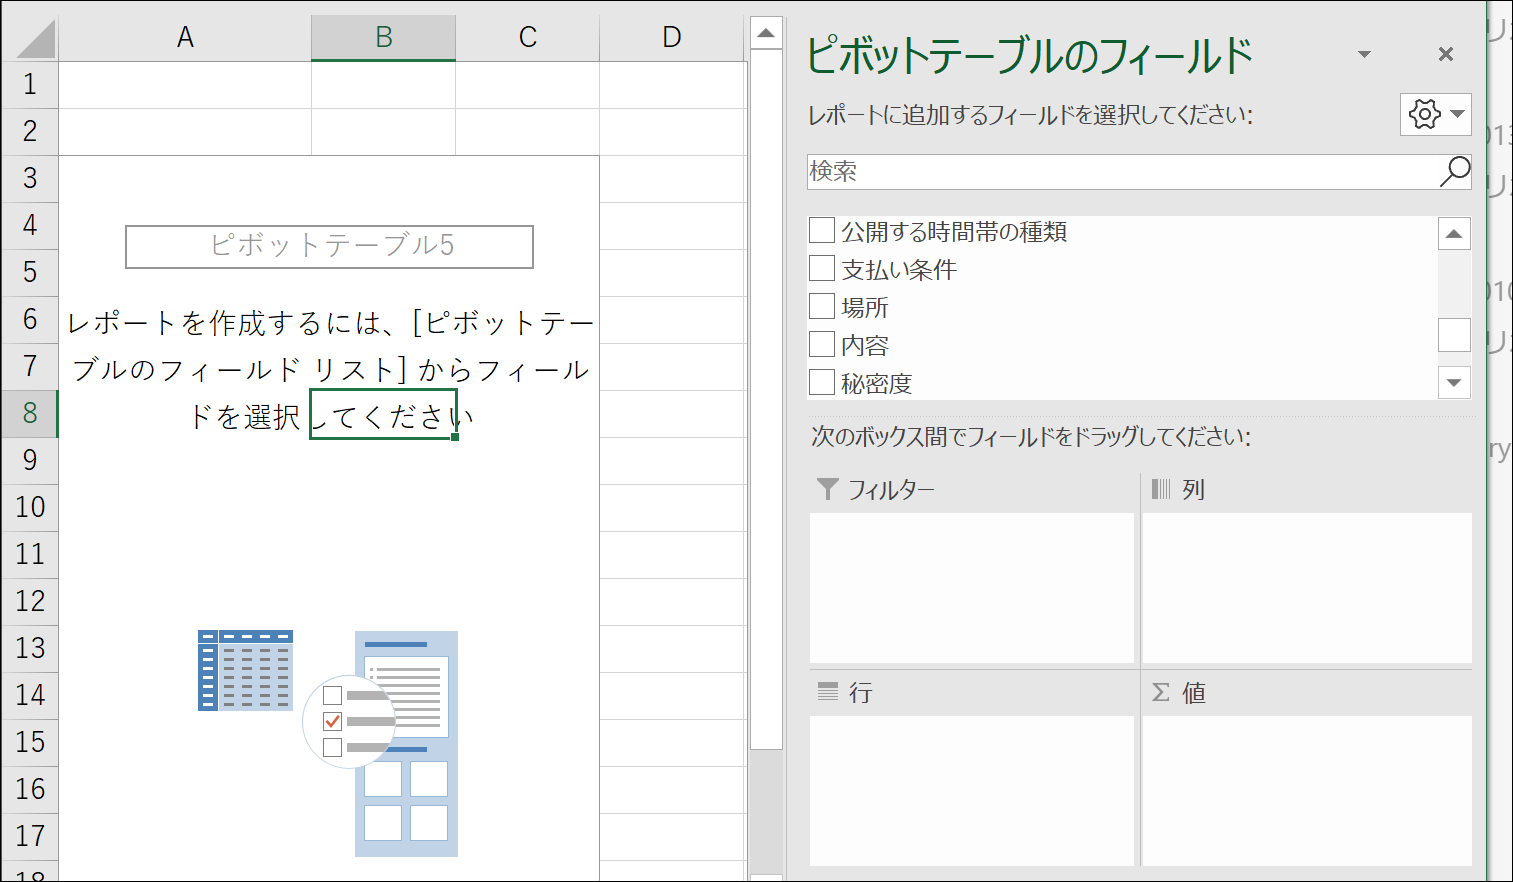The image size is (1513, 882).
Task: Click inside the 列 drop area
Action: click(1307, 588)
